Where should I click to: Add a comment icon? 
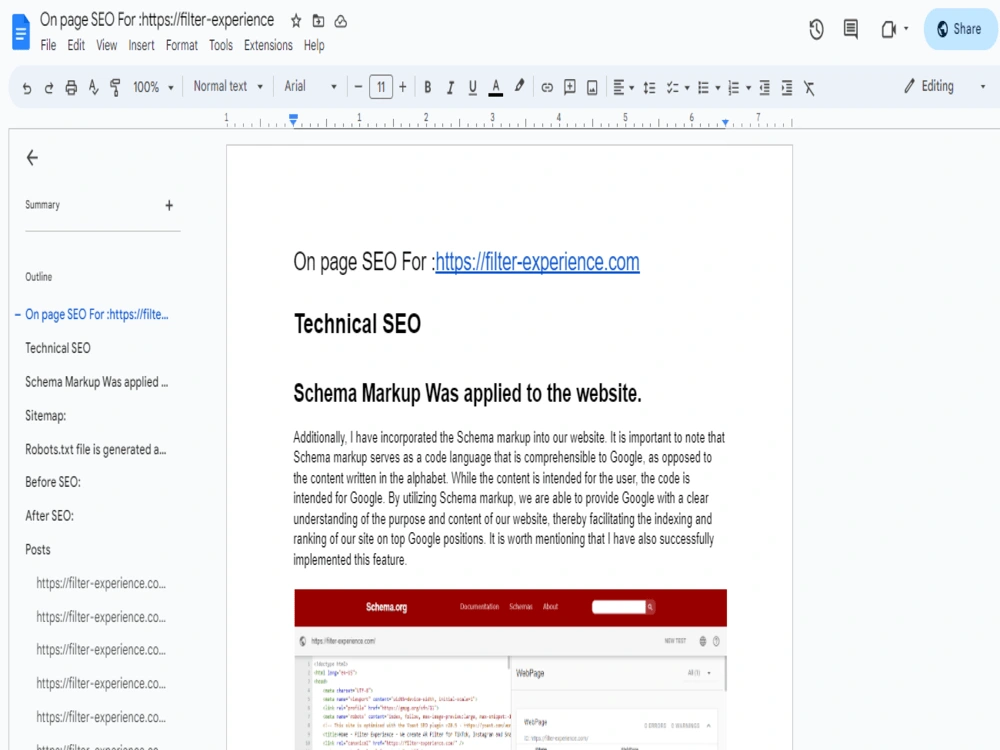tap(570, 87)
